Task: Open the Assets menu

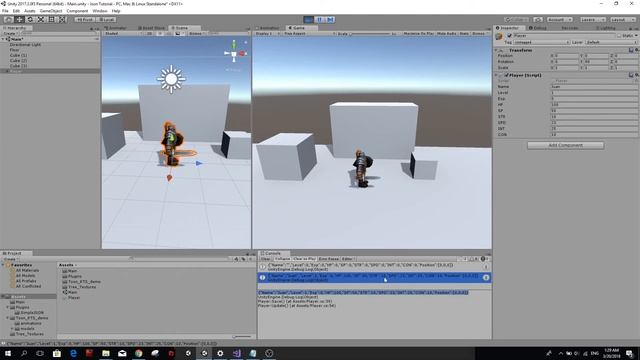Action: pyautogui.click(x=30, y=11)
